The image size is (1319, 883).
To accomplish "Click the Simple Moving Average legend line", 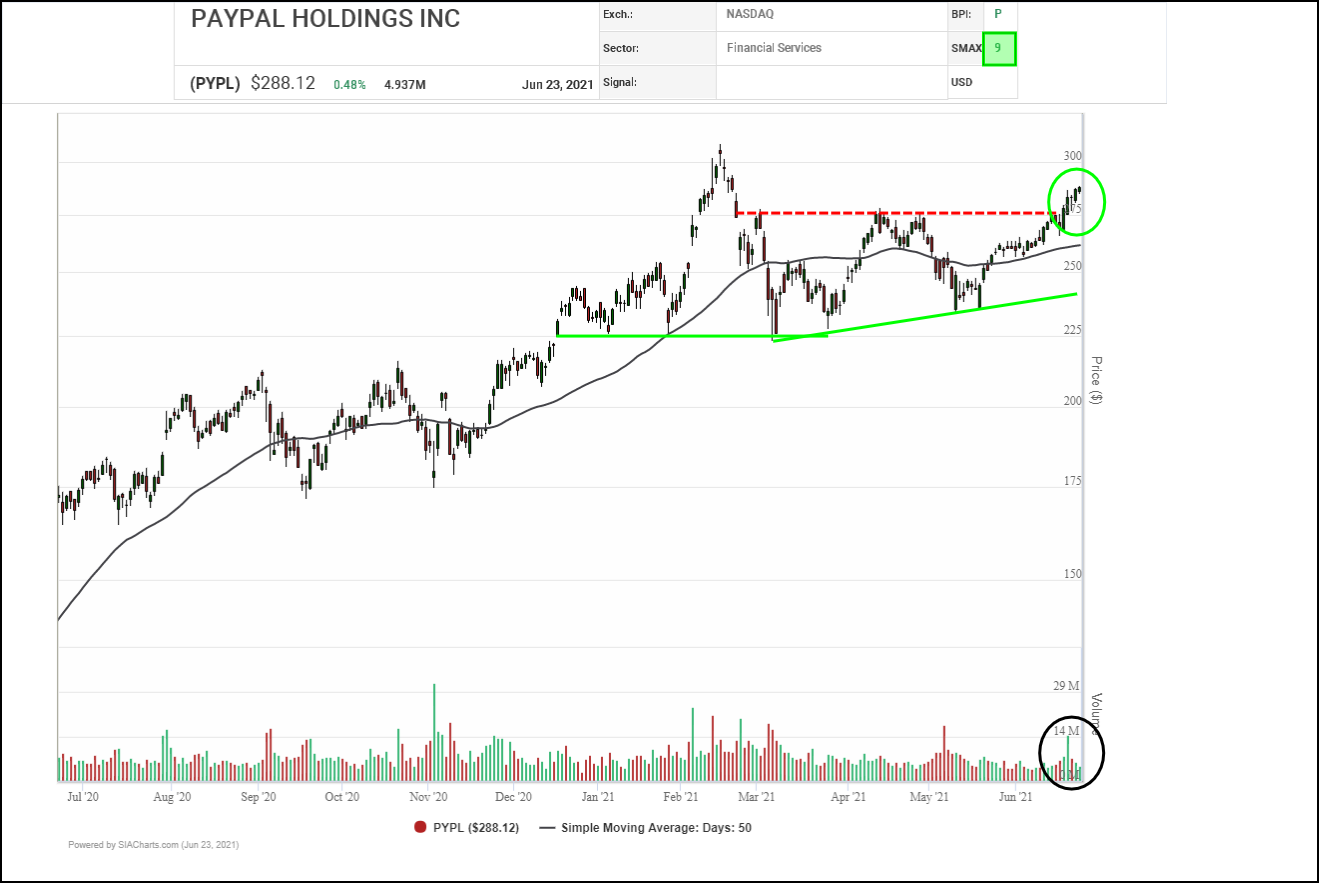I will (x=548, y=828).
